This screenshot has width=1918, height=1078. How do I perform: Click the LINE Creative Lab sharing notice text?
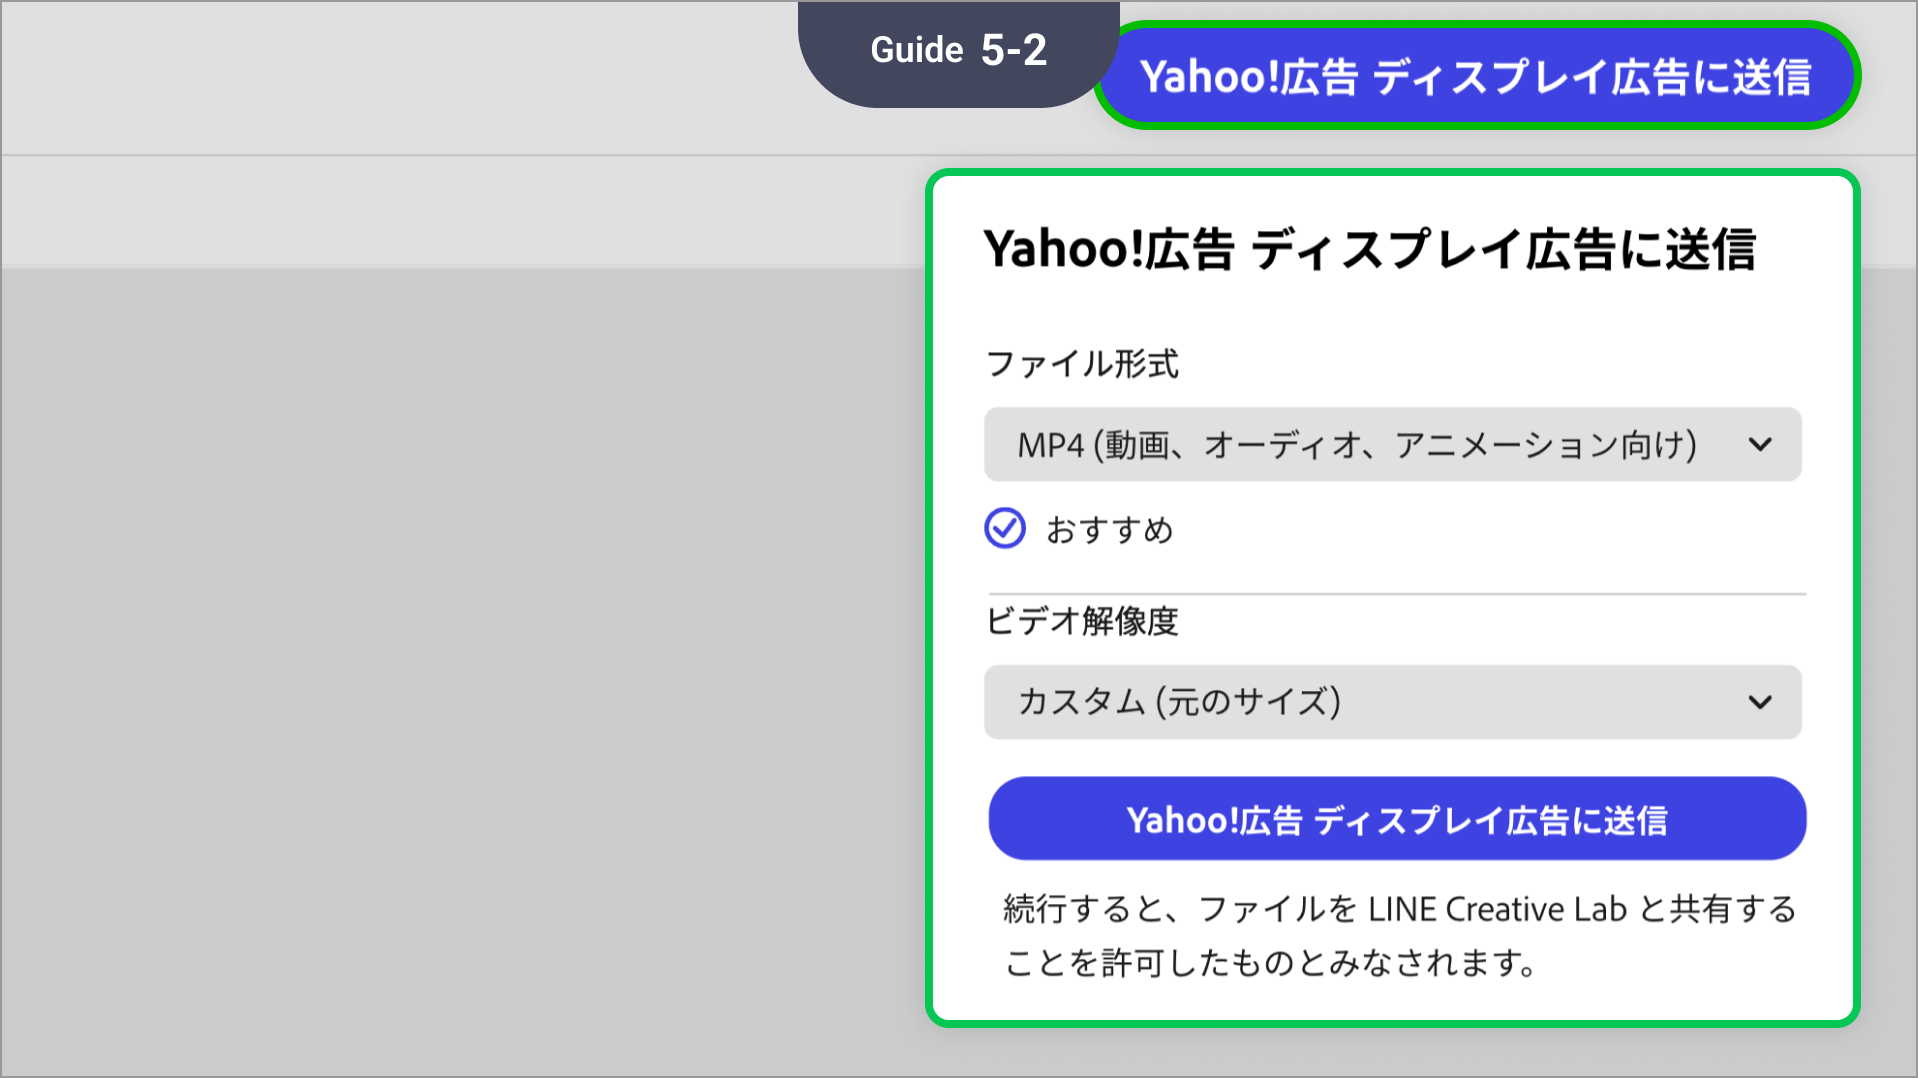[x=1400, y=936]
